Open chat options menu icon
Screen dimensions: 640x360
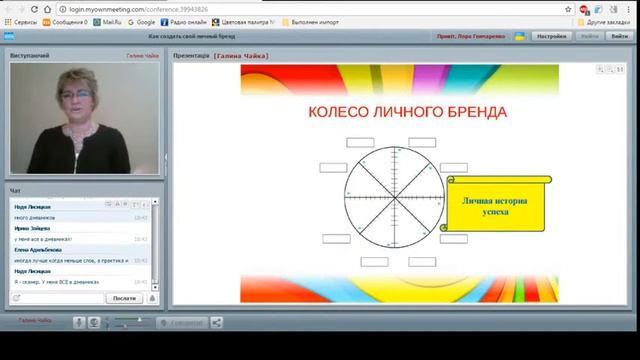[x=109, y=204]
